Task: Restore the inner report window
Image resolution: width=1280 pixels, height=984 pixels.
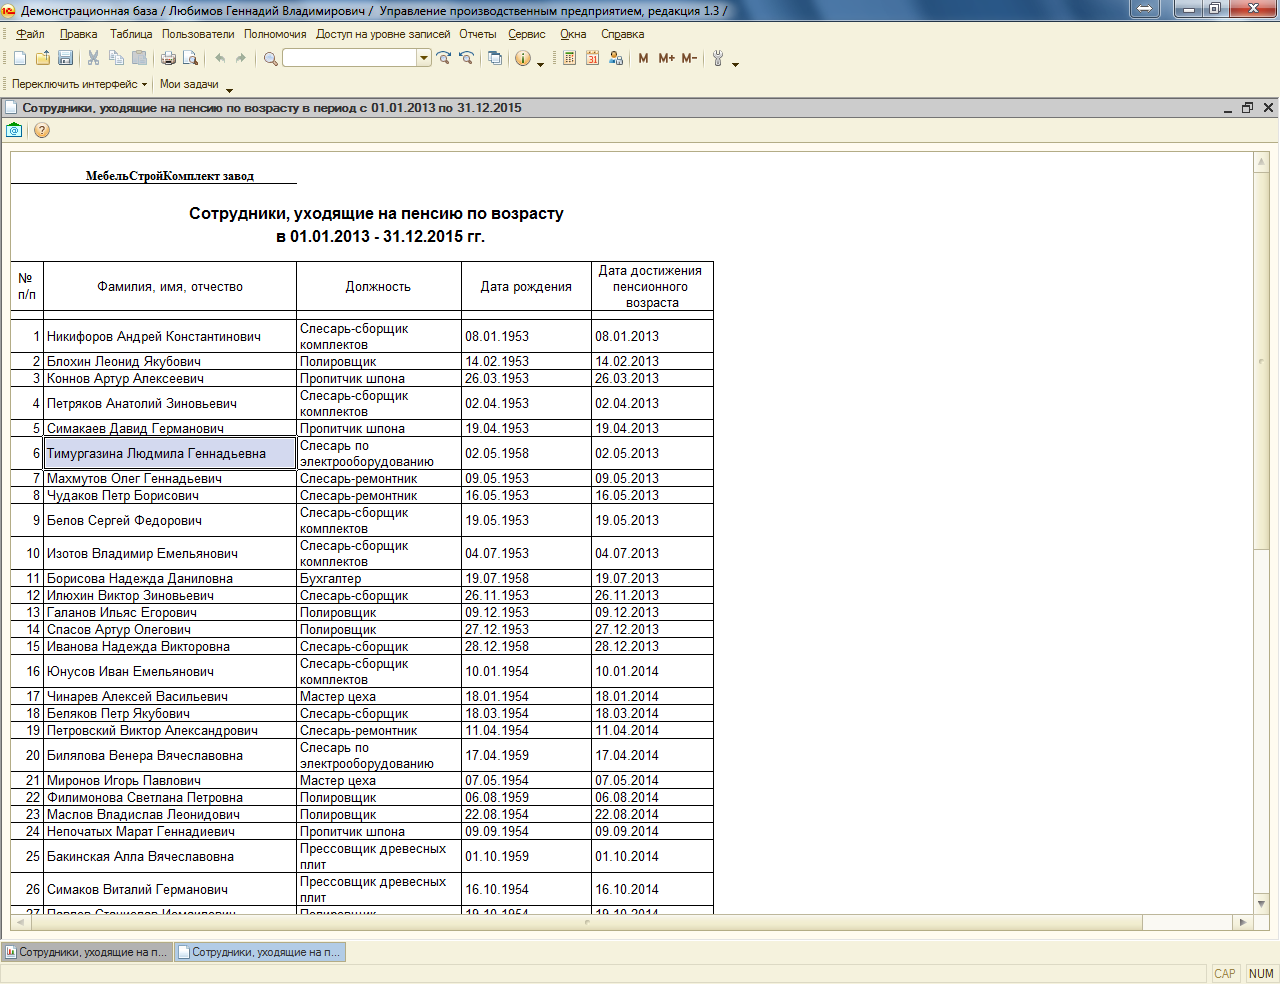Action: pos(1247,108)
